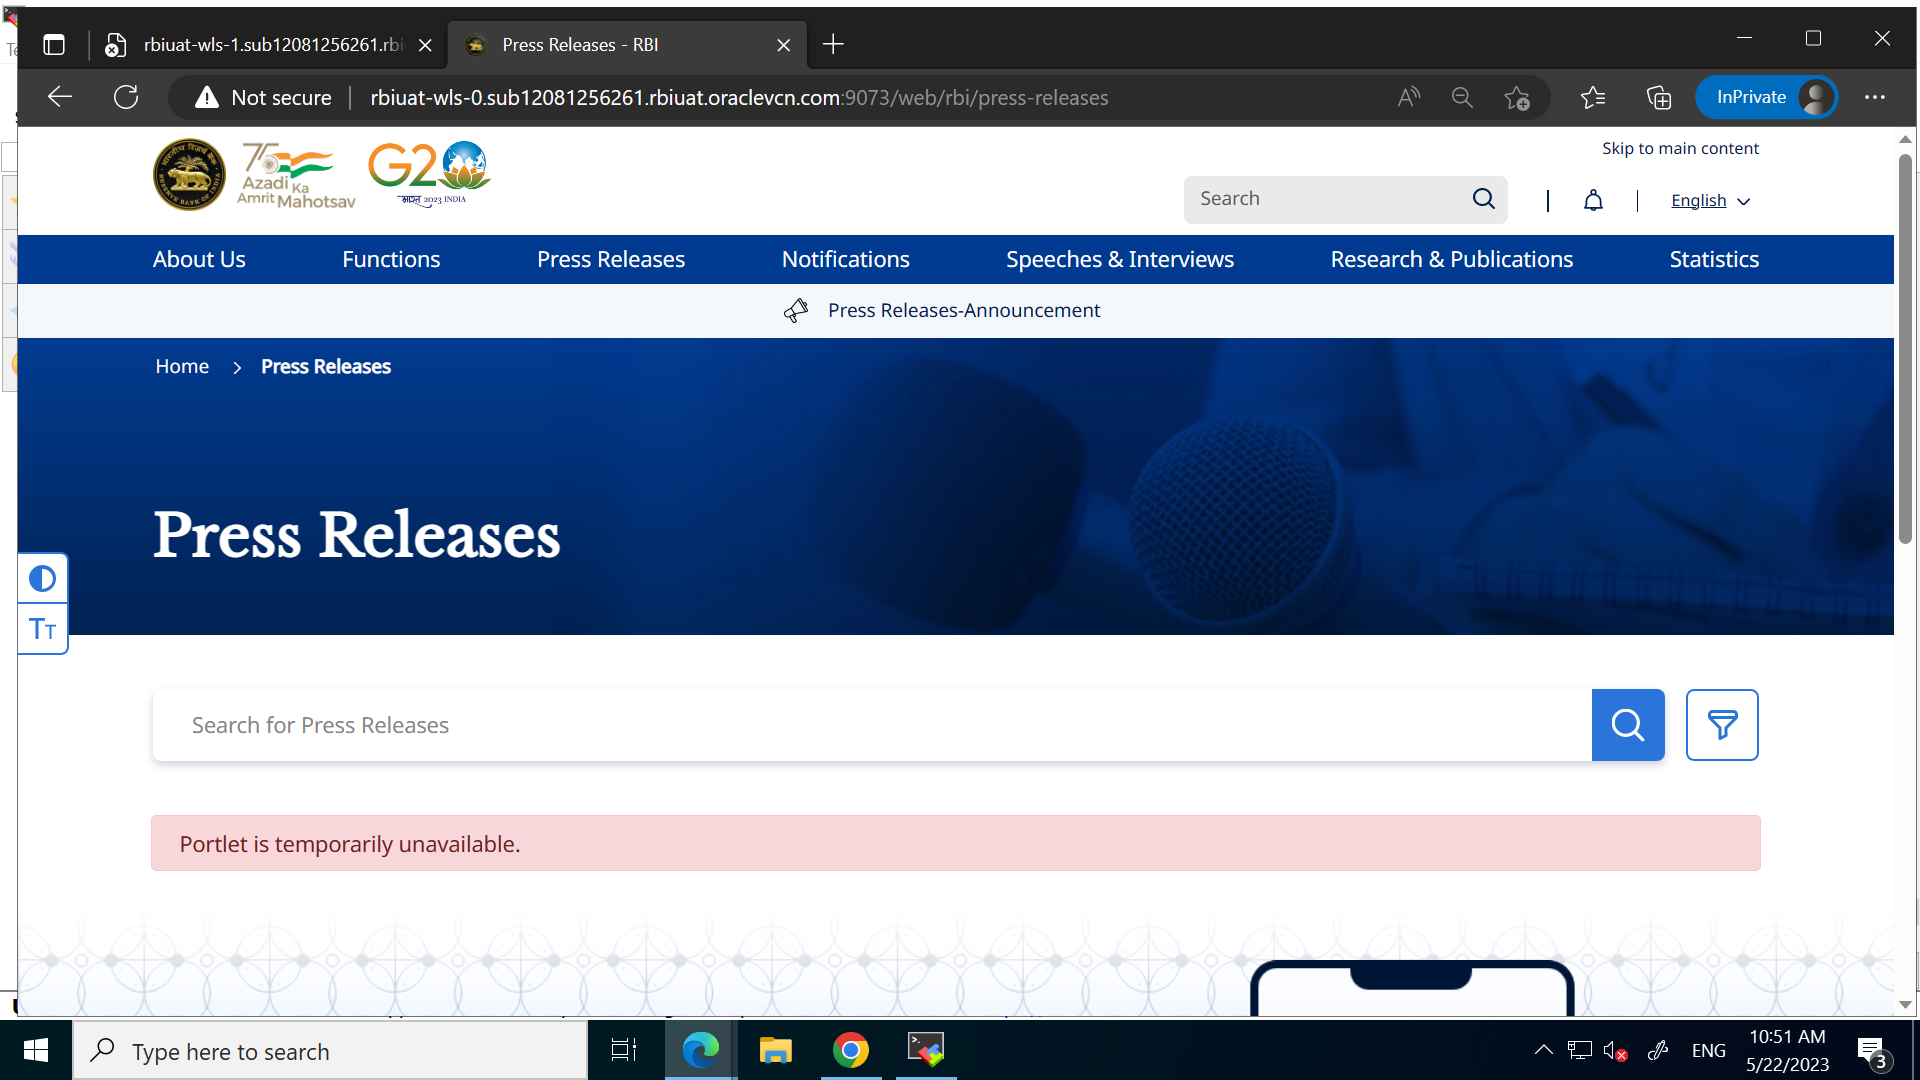Click the Home breadcrumb link

tap(182, 367)
